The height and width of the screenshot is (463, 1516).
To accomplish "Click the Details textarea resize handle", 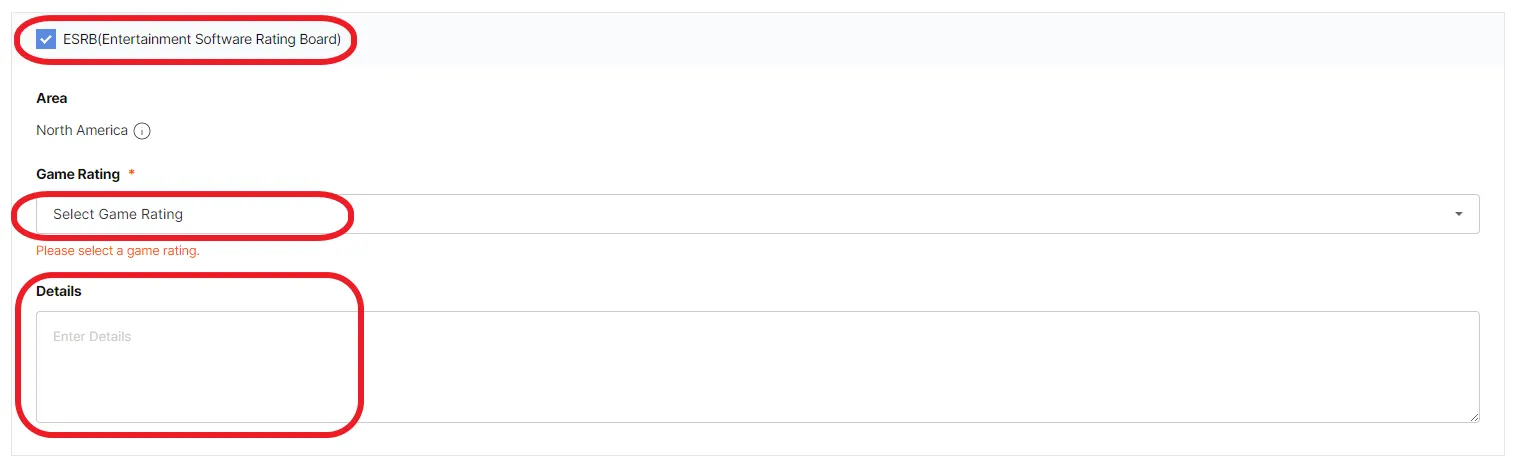I will [1474, 417].
